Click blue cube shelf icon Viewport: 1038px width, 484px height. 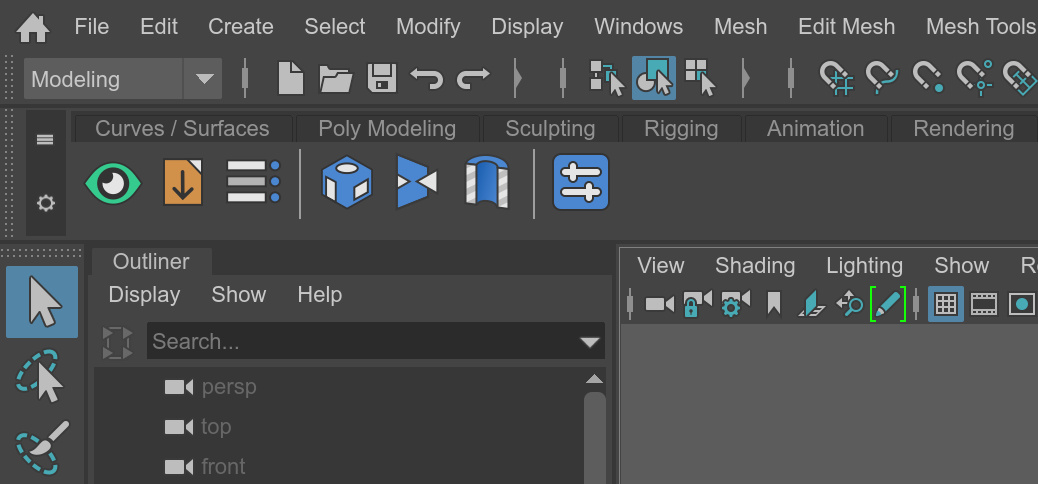coord(347,182)
